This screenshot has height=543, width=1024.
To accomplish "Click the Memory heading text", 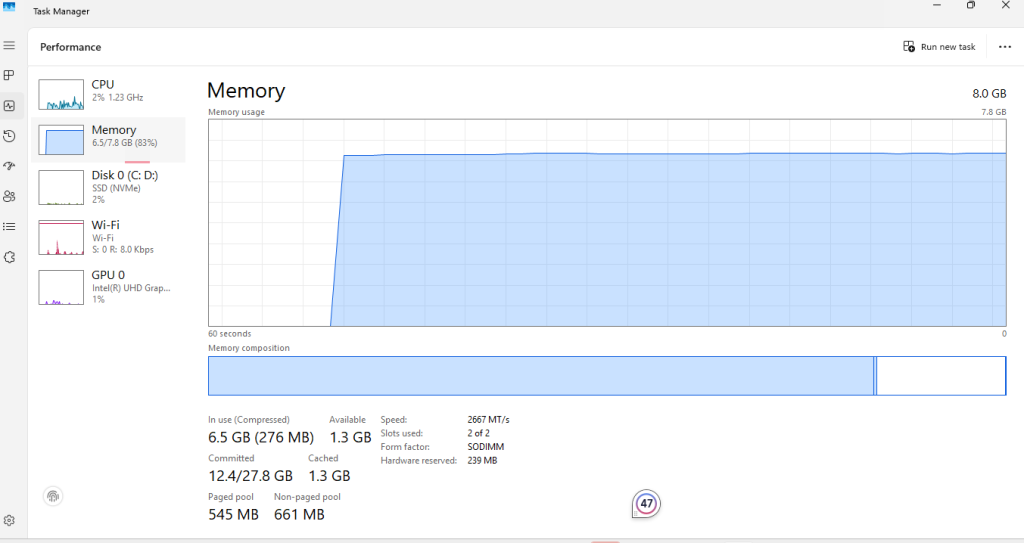I will click(246, 91).
